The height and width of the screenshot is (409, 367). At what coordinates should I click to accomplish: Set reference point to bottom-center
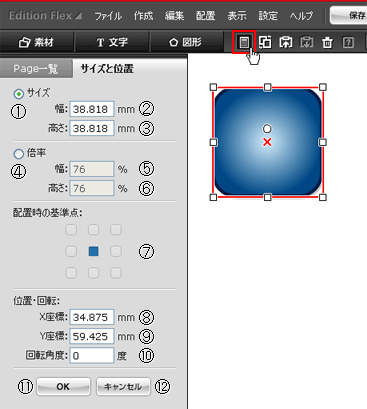93,273
